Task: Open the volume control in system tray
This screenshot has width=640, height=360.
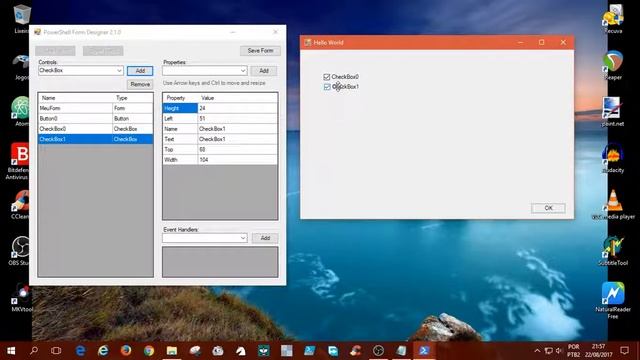Action: tap(559, 351)
